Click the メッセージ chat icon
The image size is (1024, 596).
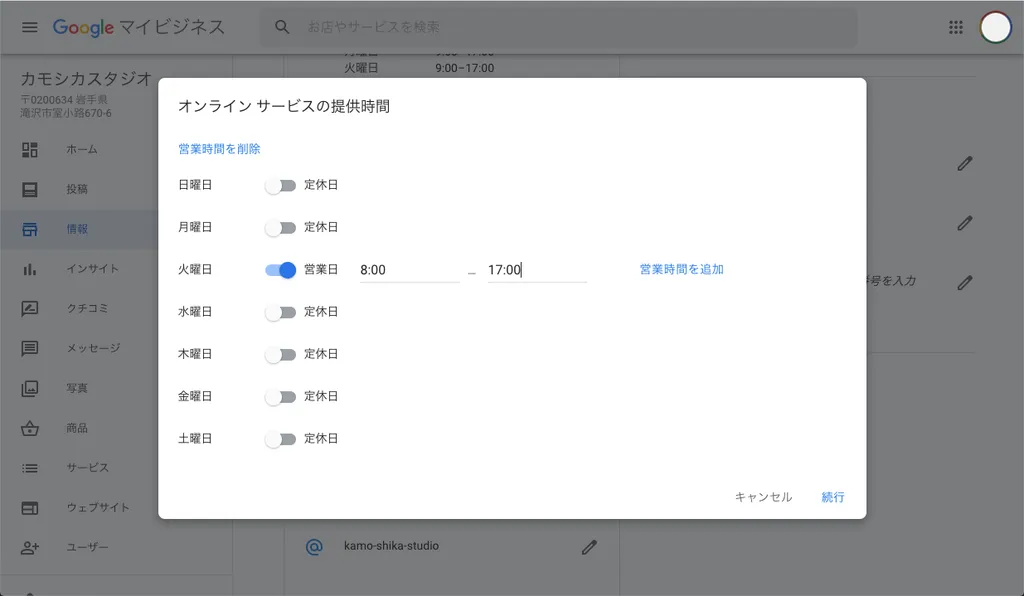click(29, 349)
